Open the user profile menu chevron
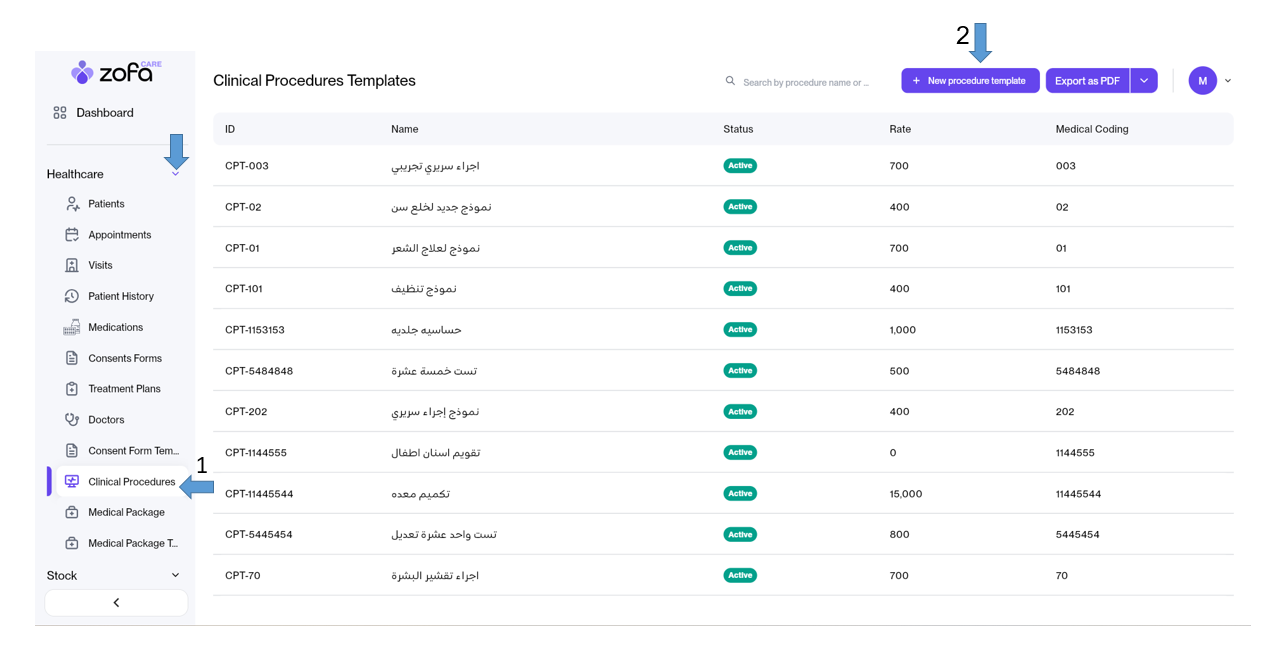Screen dimensions: 1282x667 (x=1228, y=81)
